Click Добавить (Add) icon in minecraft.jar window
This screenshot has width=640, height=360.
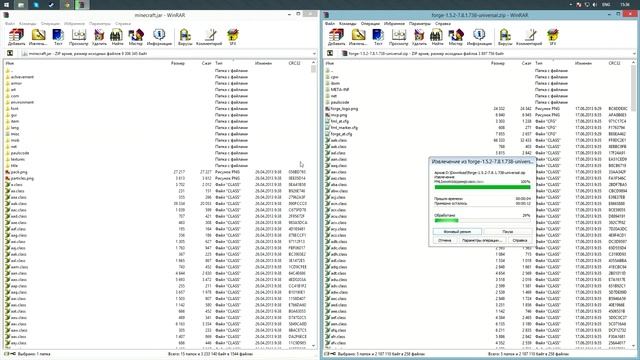(x=16, y=37)
